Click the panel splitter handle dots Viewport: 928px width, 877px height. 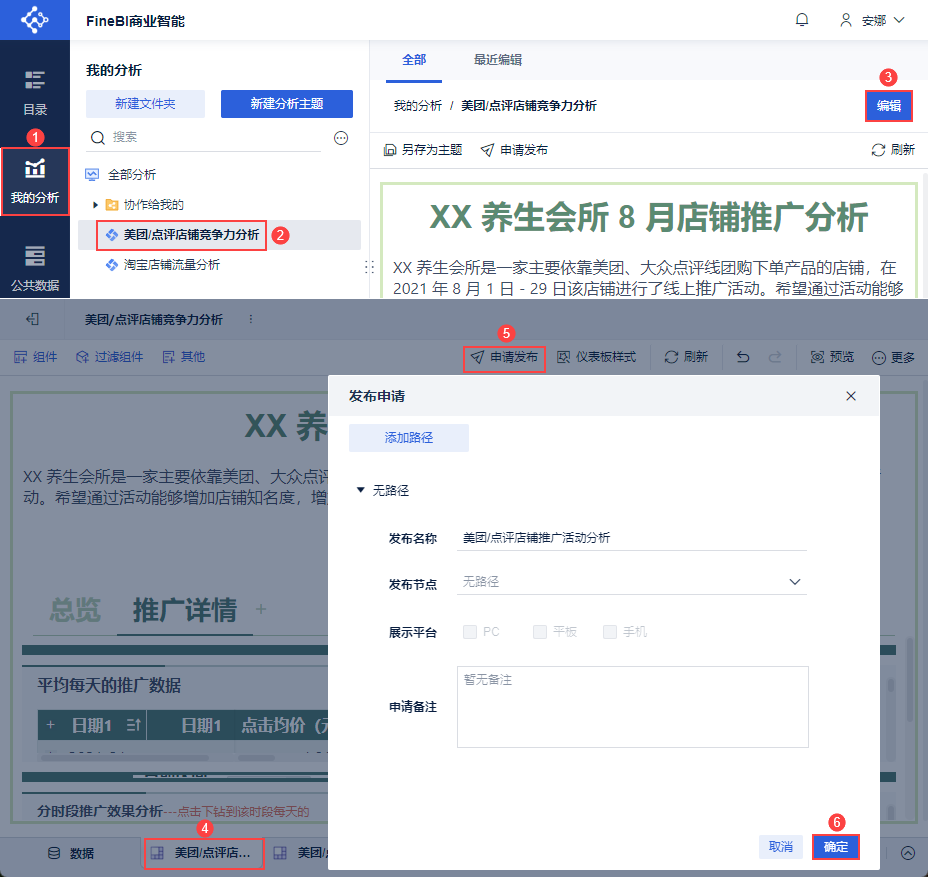(x=369, y=267)
